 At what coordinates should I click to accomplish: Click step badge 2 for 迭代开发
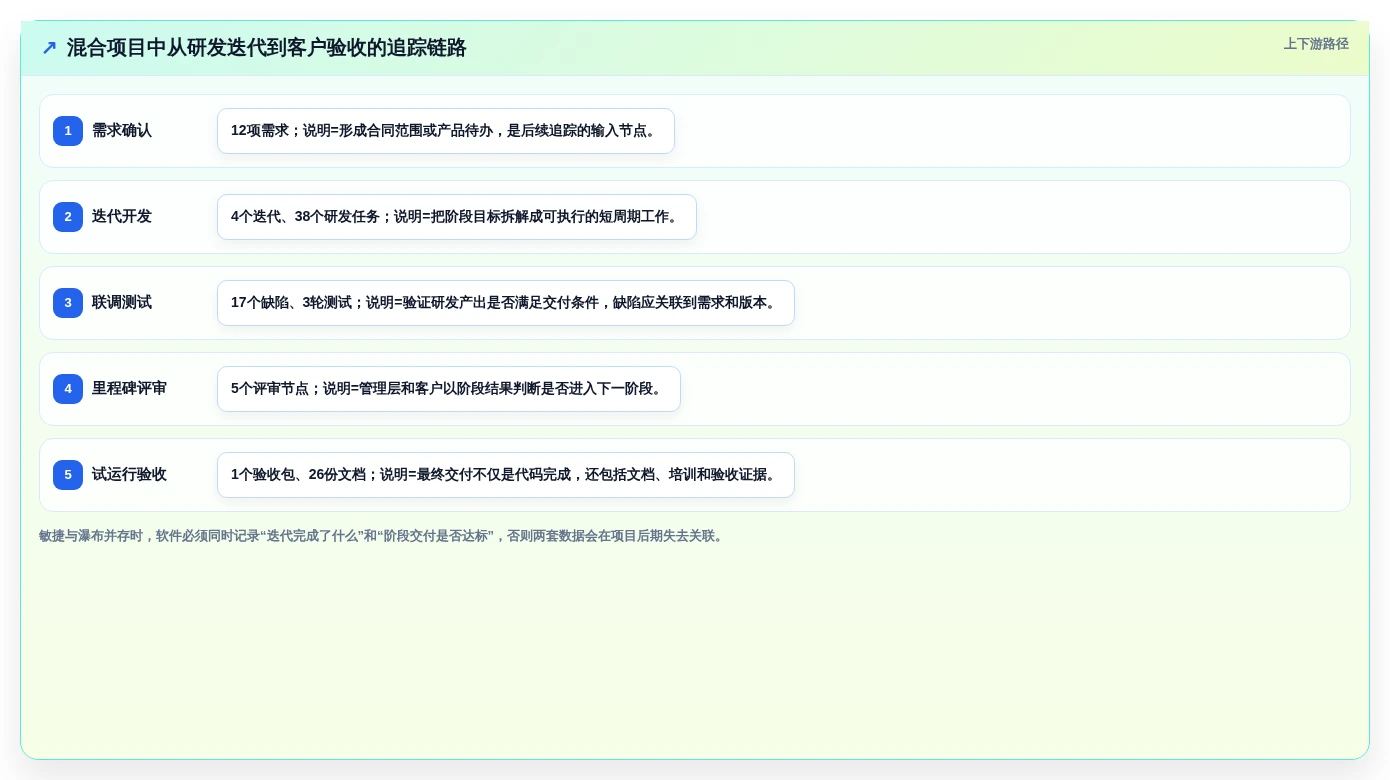[68, 217]
